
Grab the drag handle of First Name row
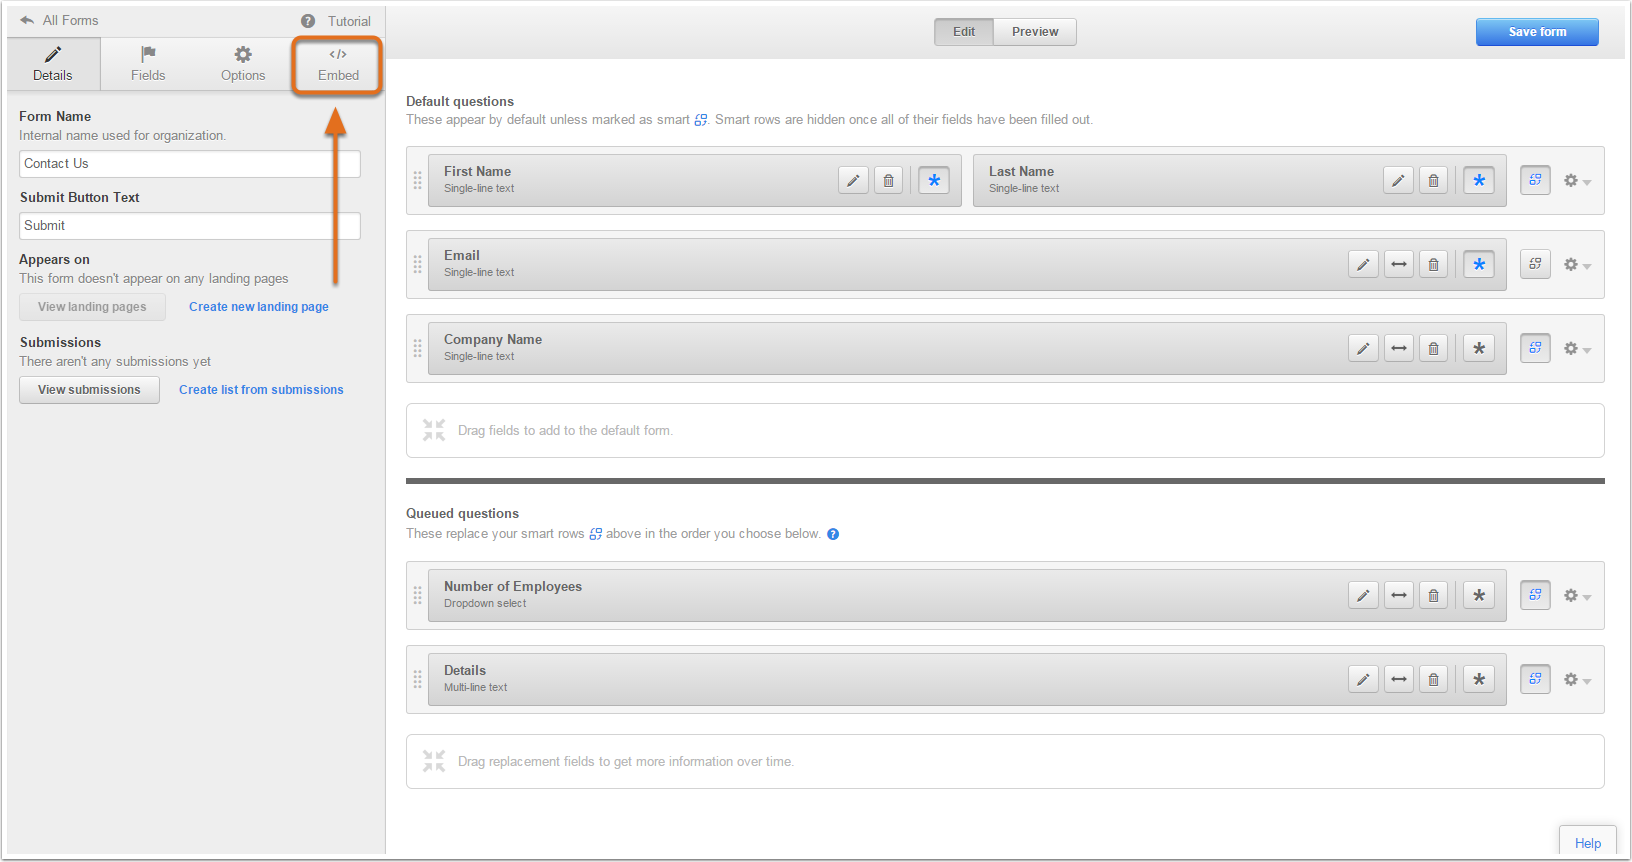[x=418, y=181]
